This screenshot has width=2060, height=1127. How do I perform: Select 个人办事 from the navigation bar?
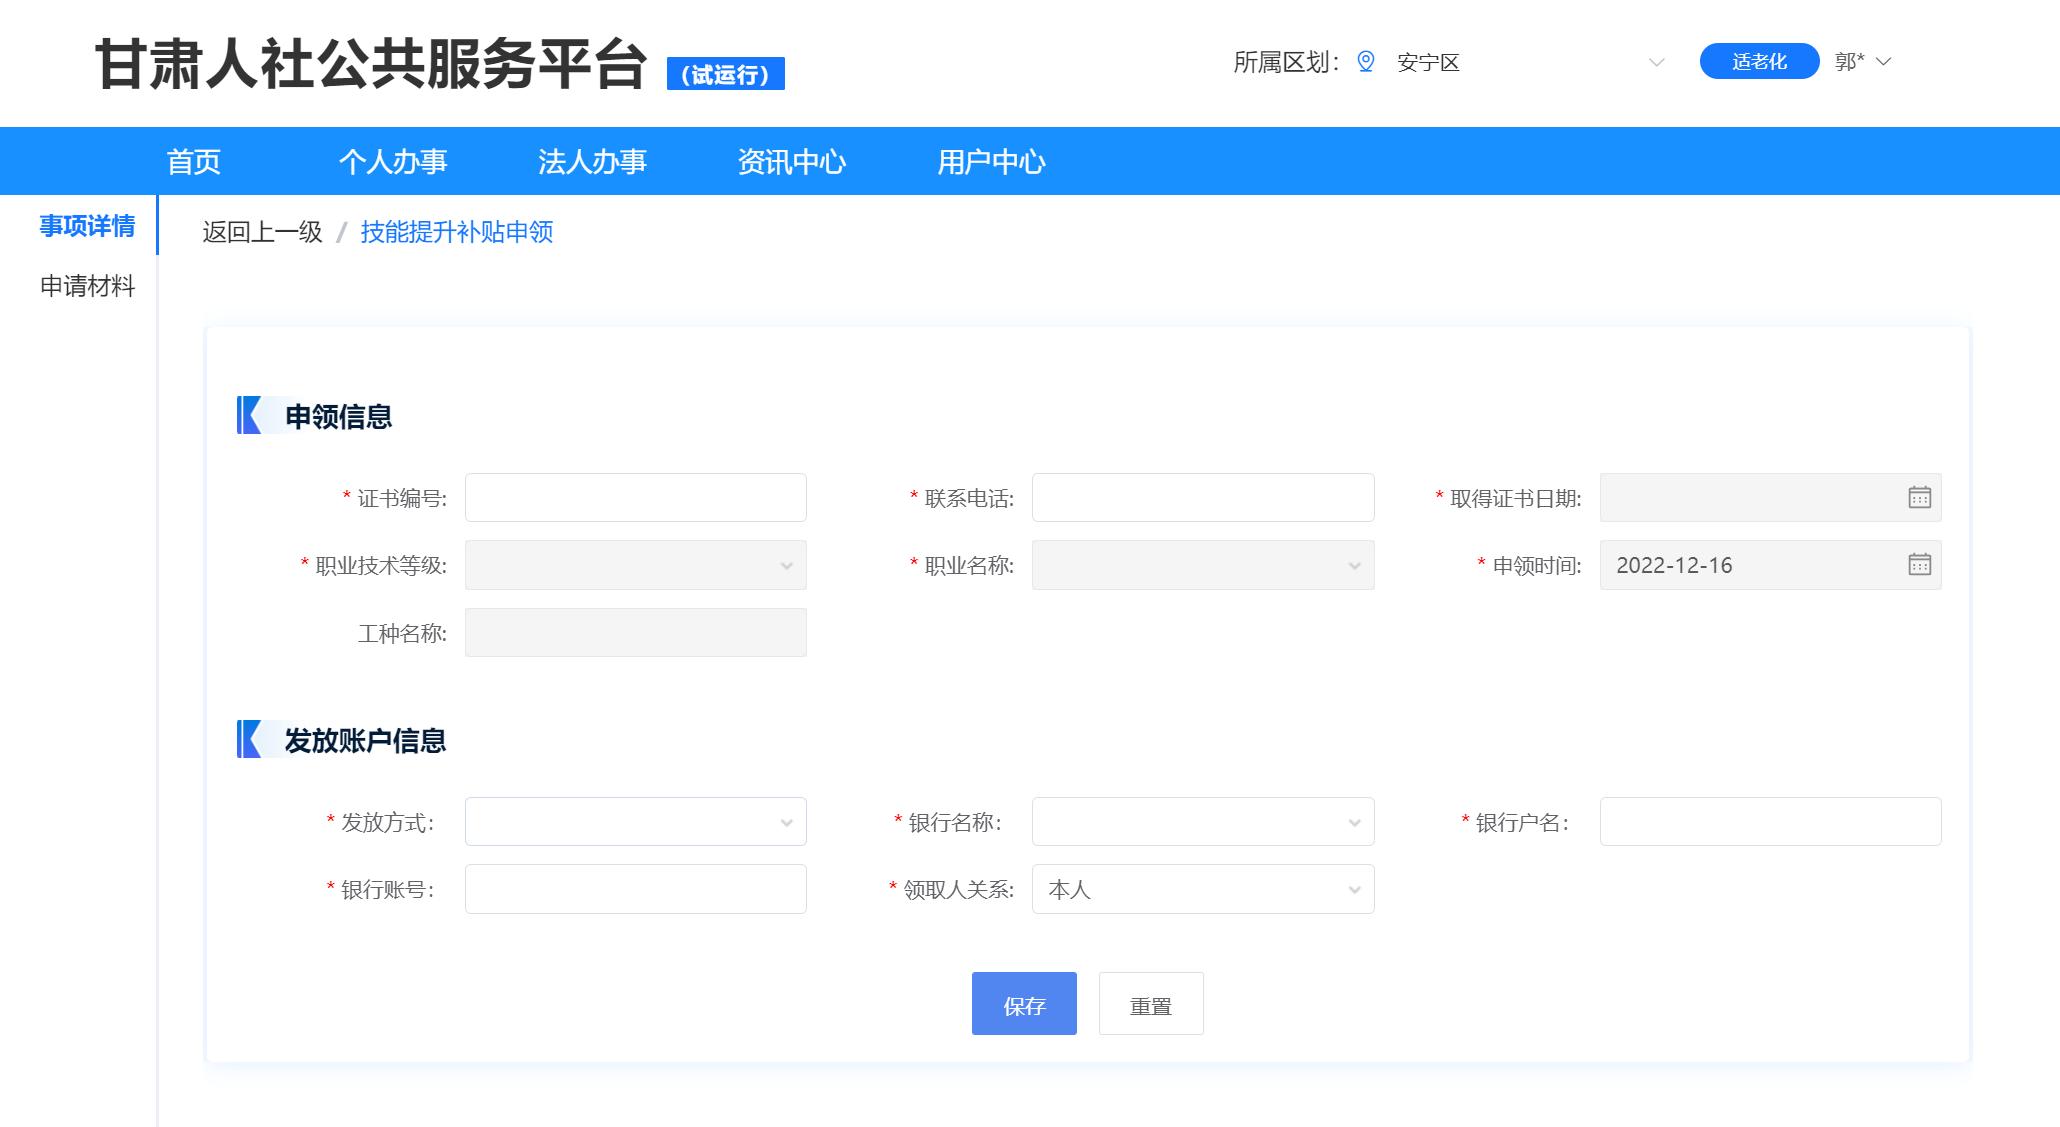click(395, 160)
